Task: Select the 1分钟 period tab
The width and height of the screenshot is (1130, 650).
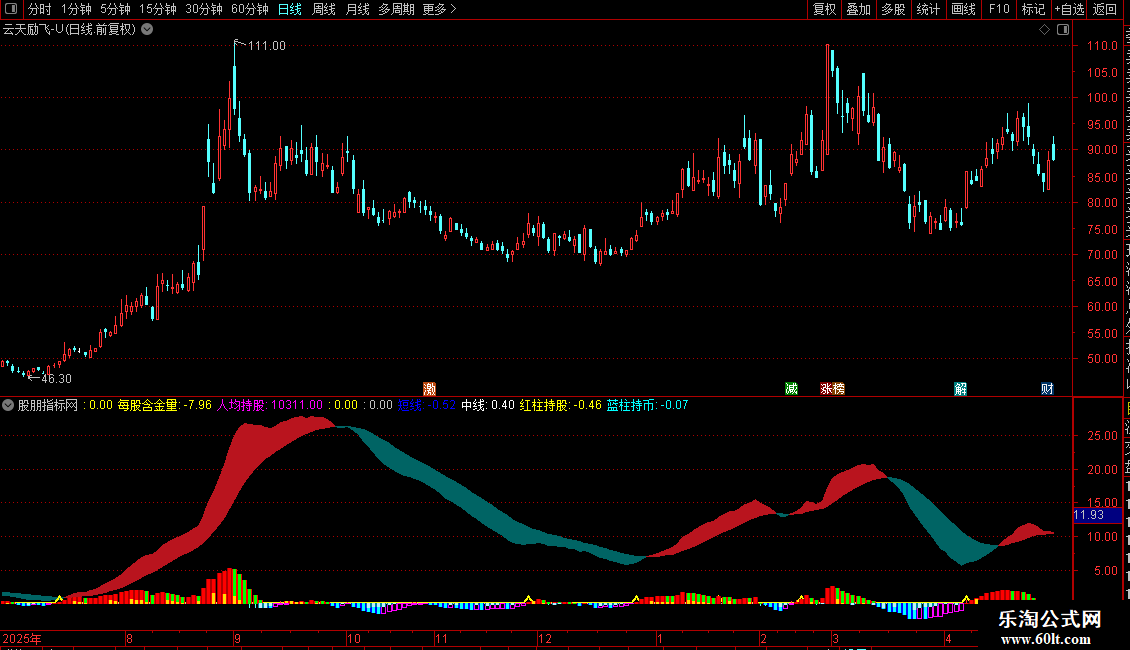Action: tap(76, 9)
